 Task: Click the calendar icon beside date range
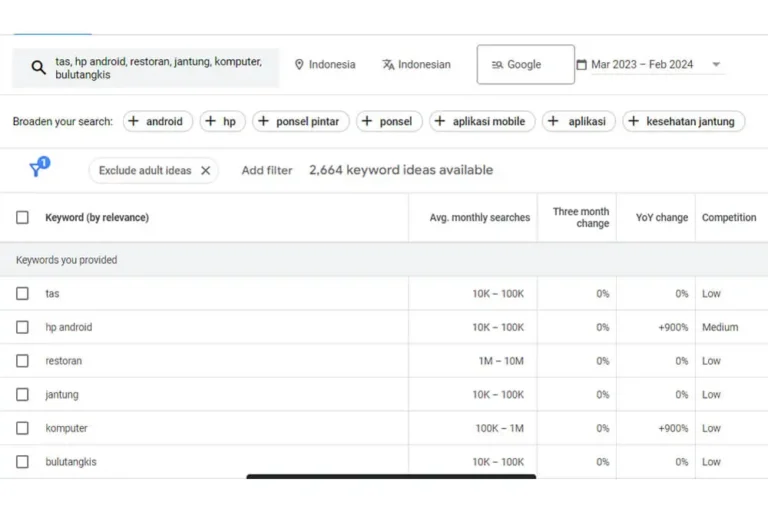pos(581,65)
